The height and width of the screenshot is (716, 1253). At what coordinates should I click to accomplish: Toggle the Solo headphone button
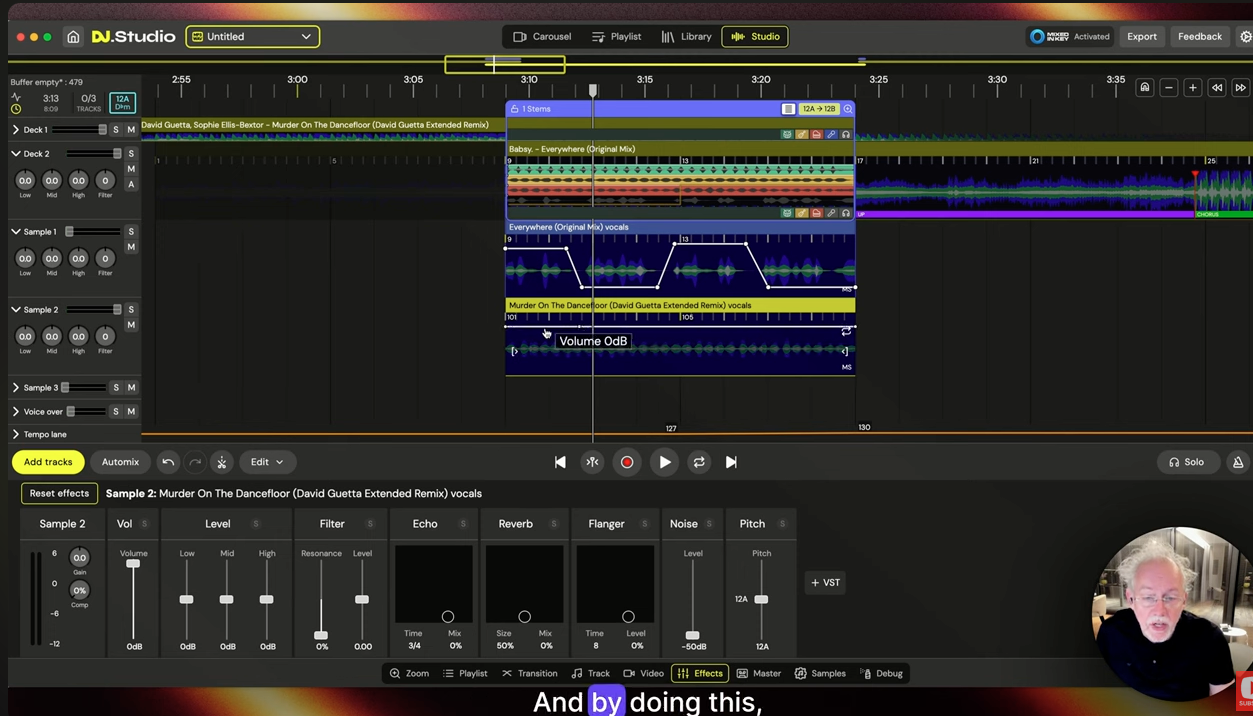(1186, 462)
